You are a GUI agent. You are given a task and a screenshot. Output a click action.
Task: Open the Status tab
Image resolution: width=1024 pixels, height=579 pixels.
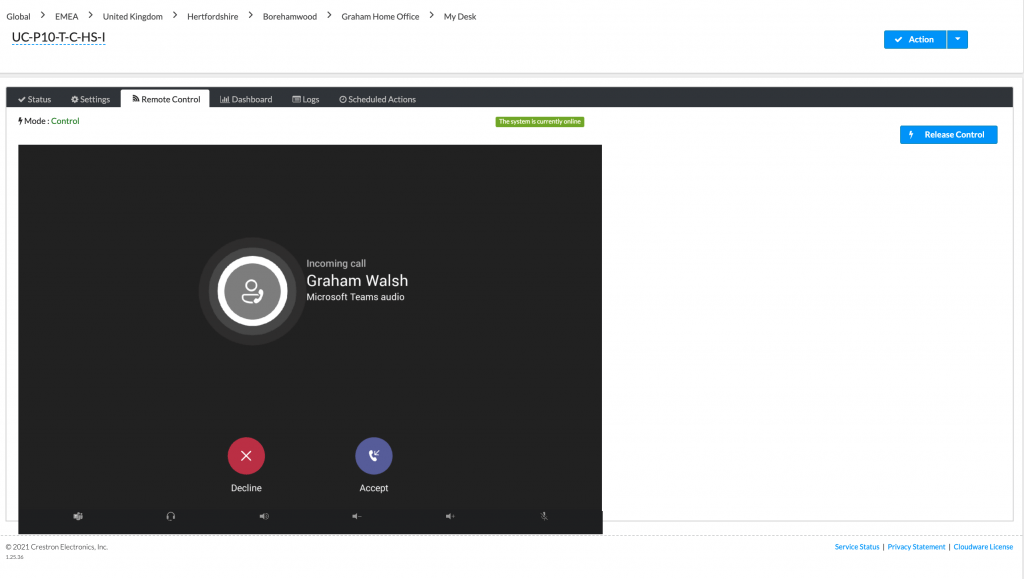point(35,99)
